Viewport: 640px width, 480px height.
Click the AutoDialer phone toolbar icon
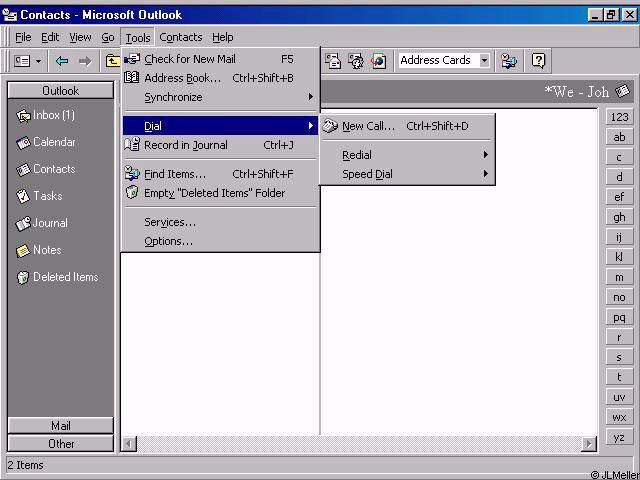[x=356, y=61]
